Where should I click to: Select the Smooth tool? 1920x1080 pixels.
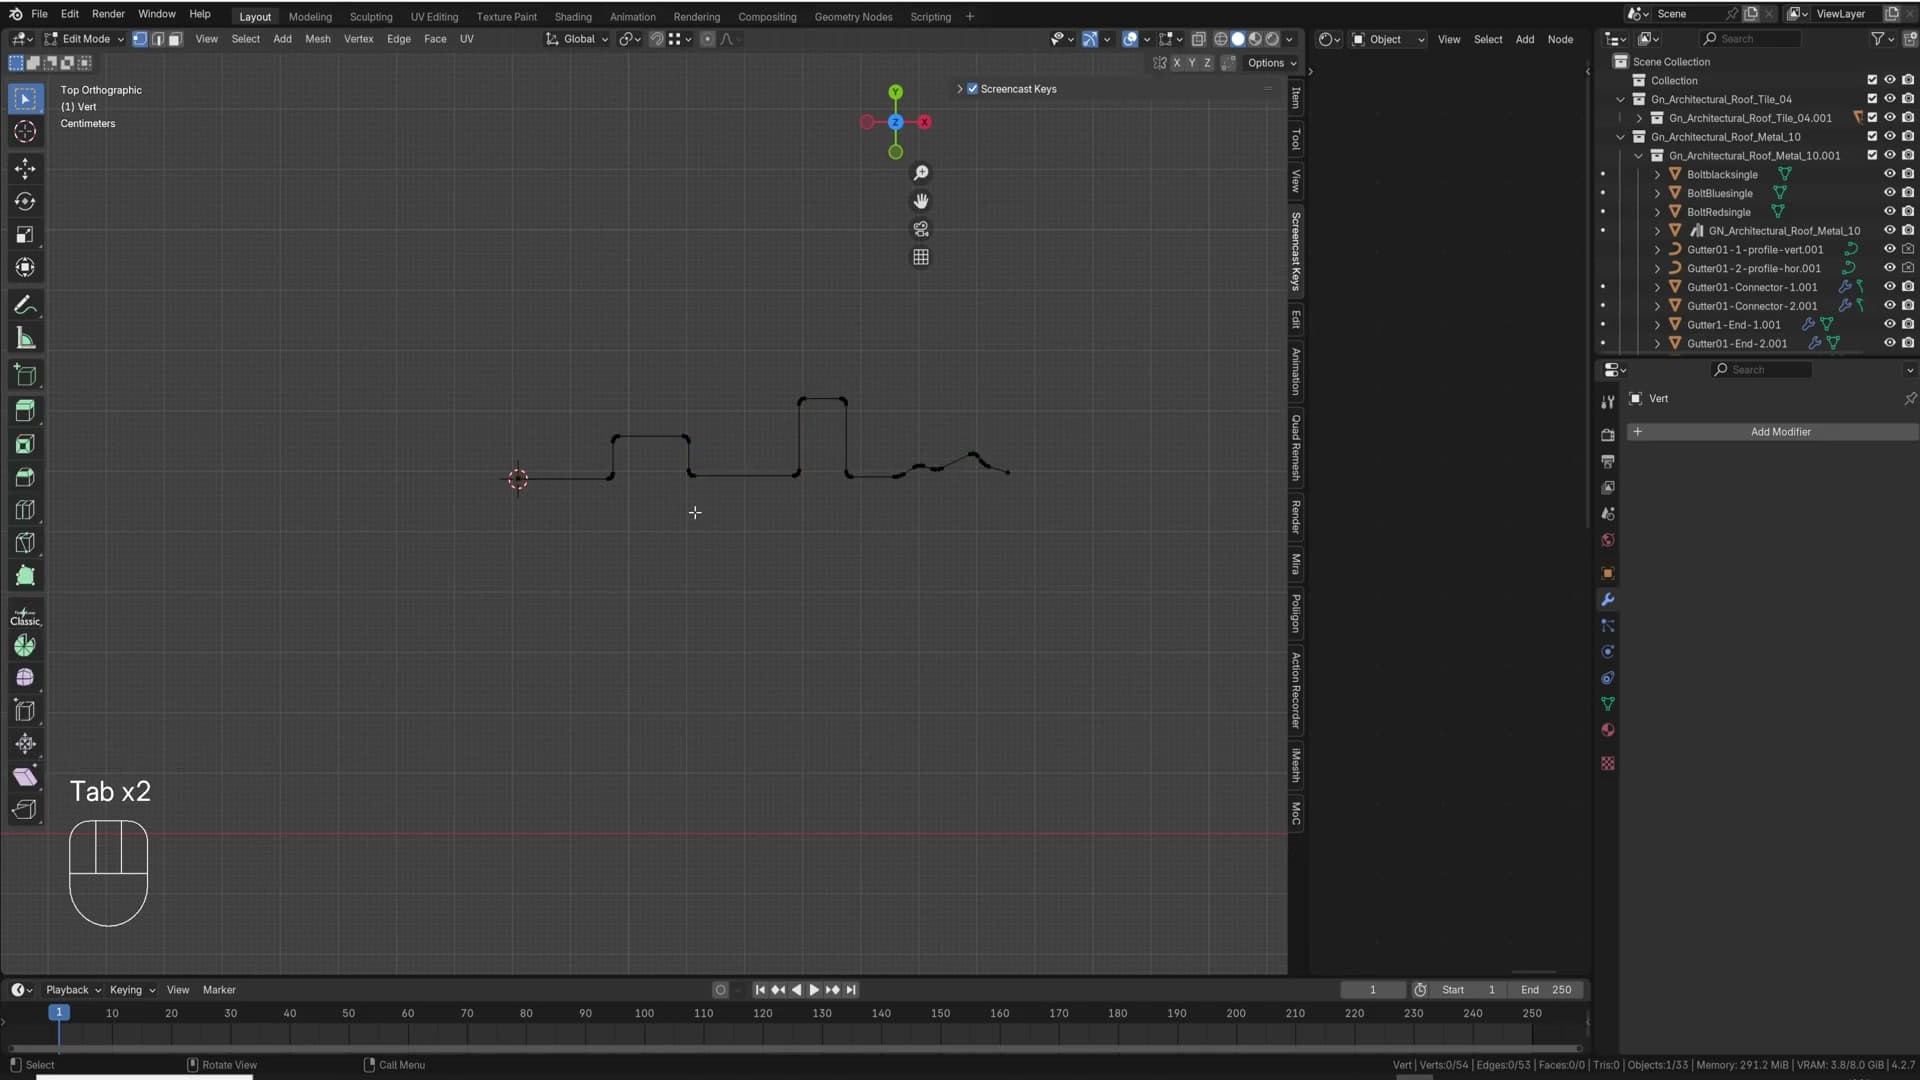(25, 678)
